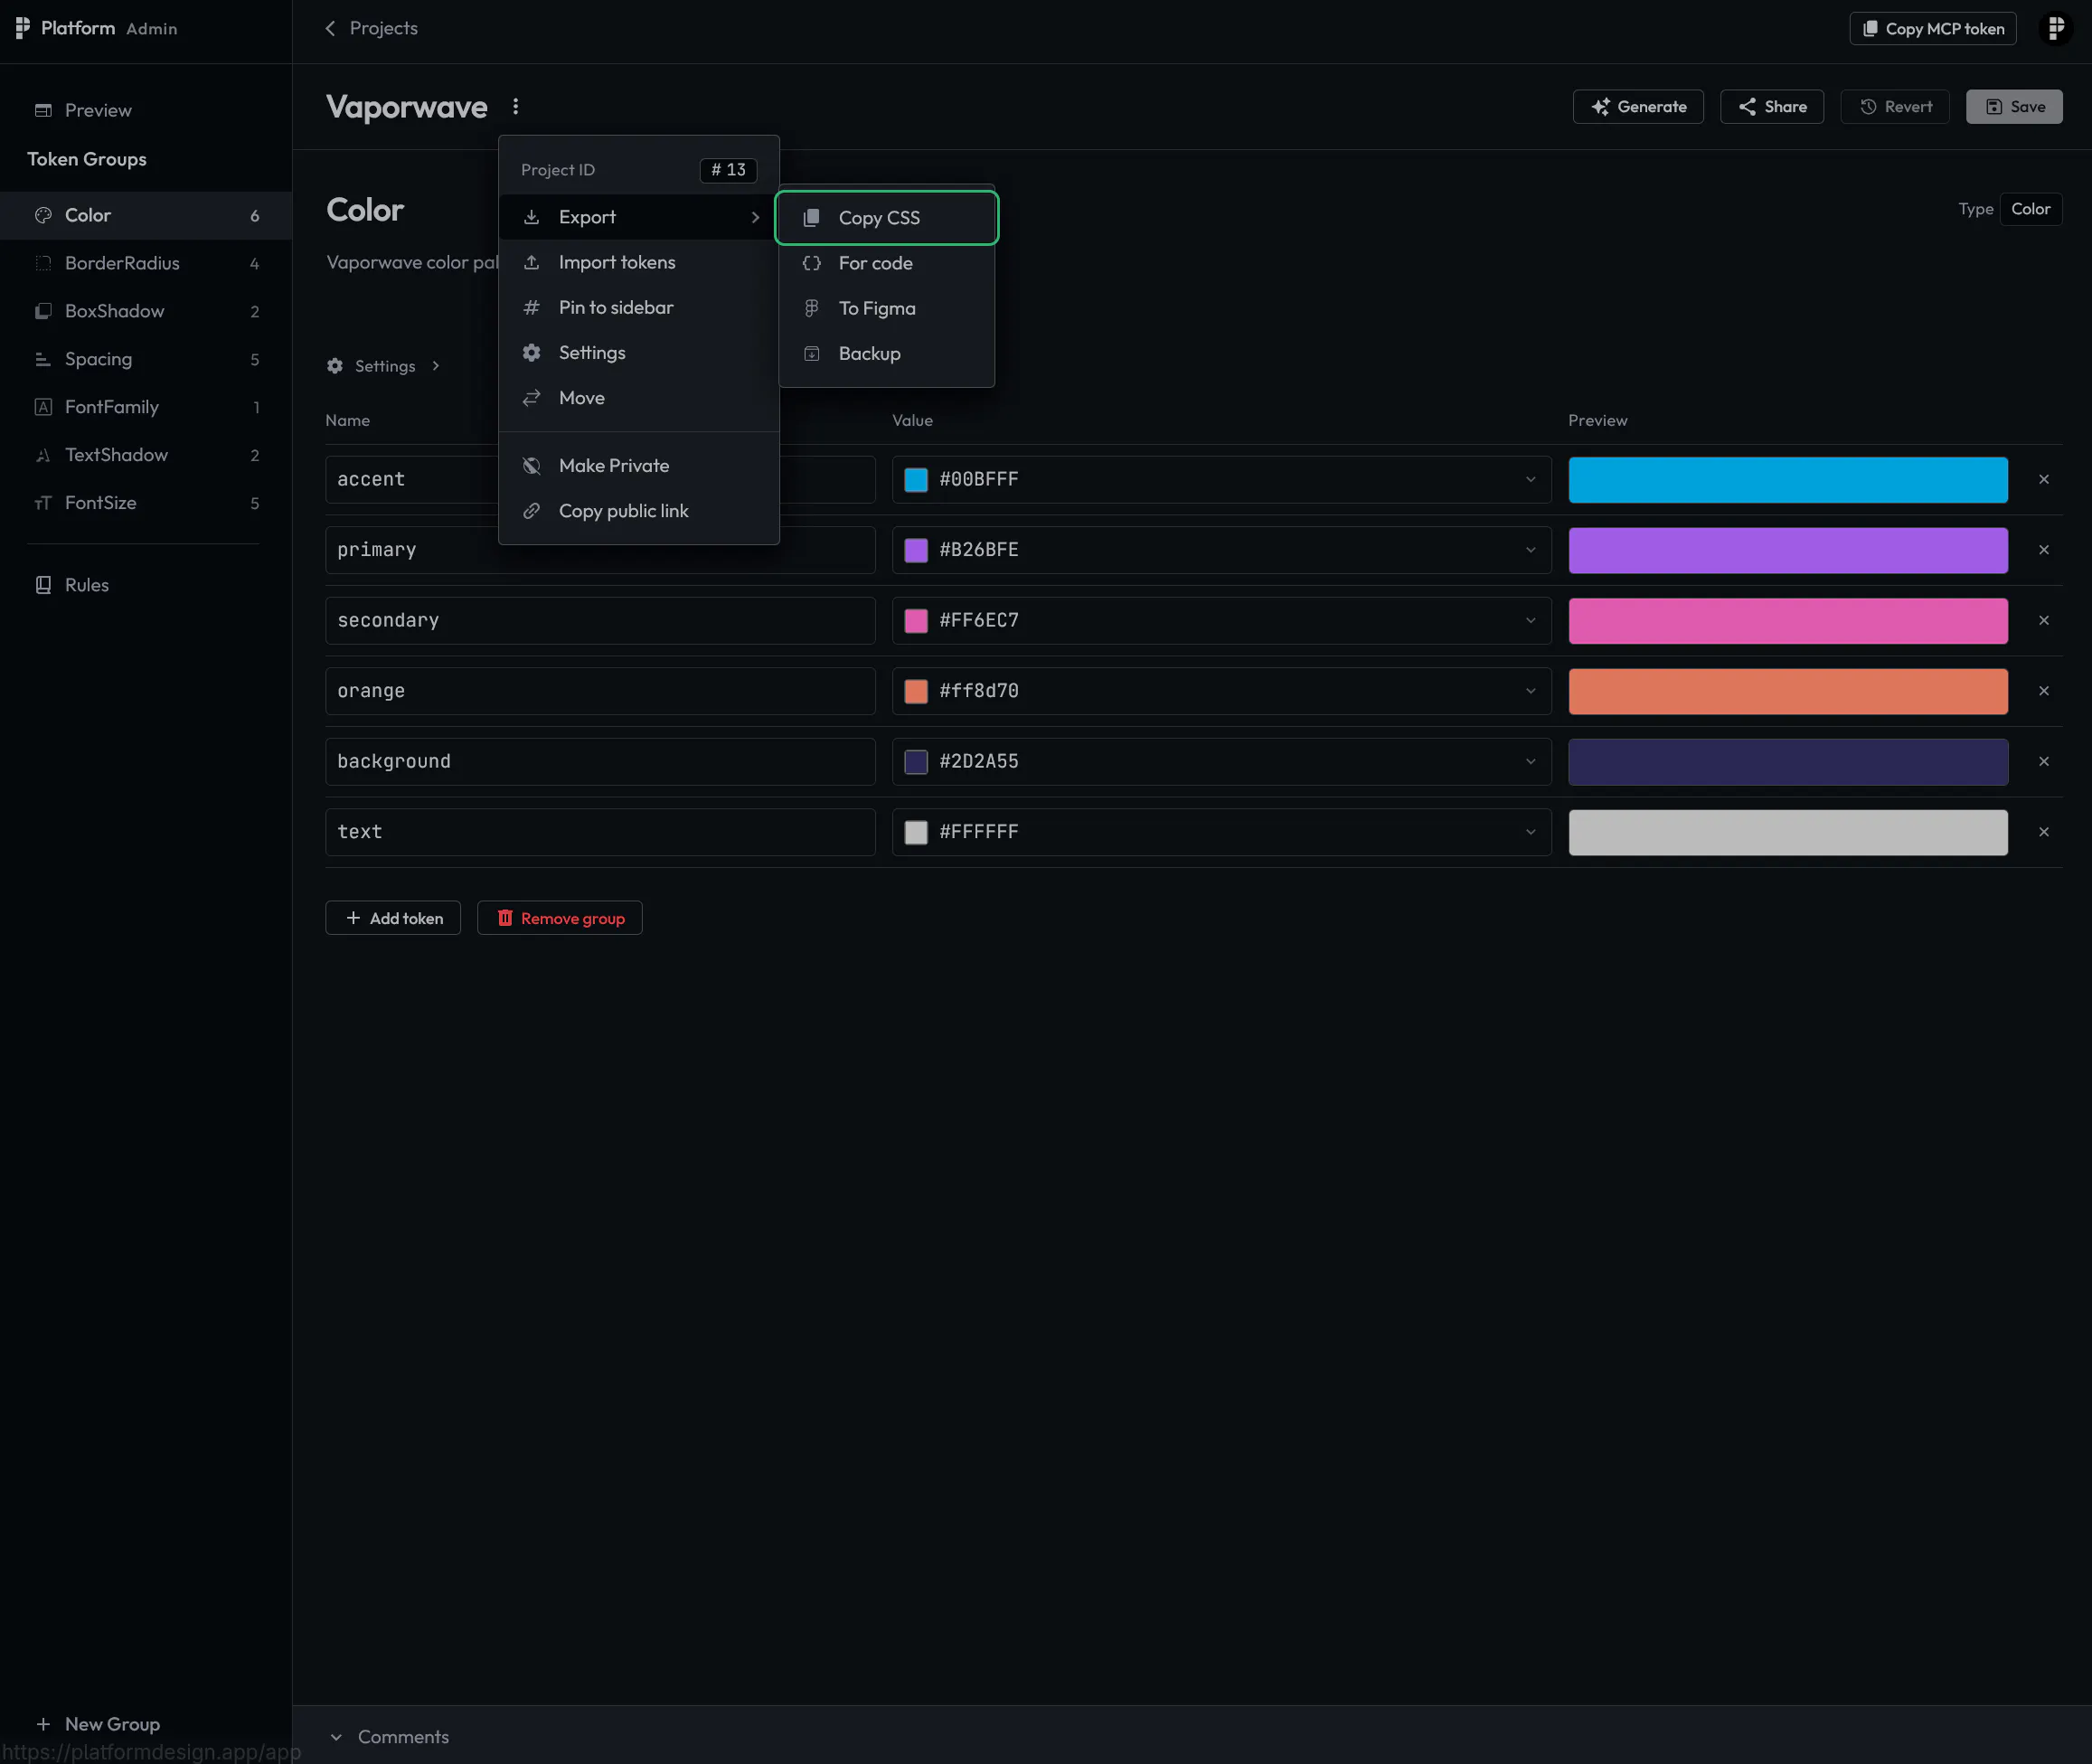
Task: Click Remove group button
Action: coord(560,918)
